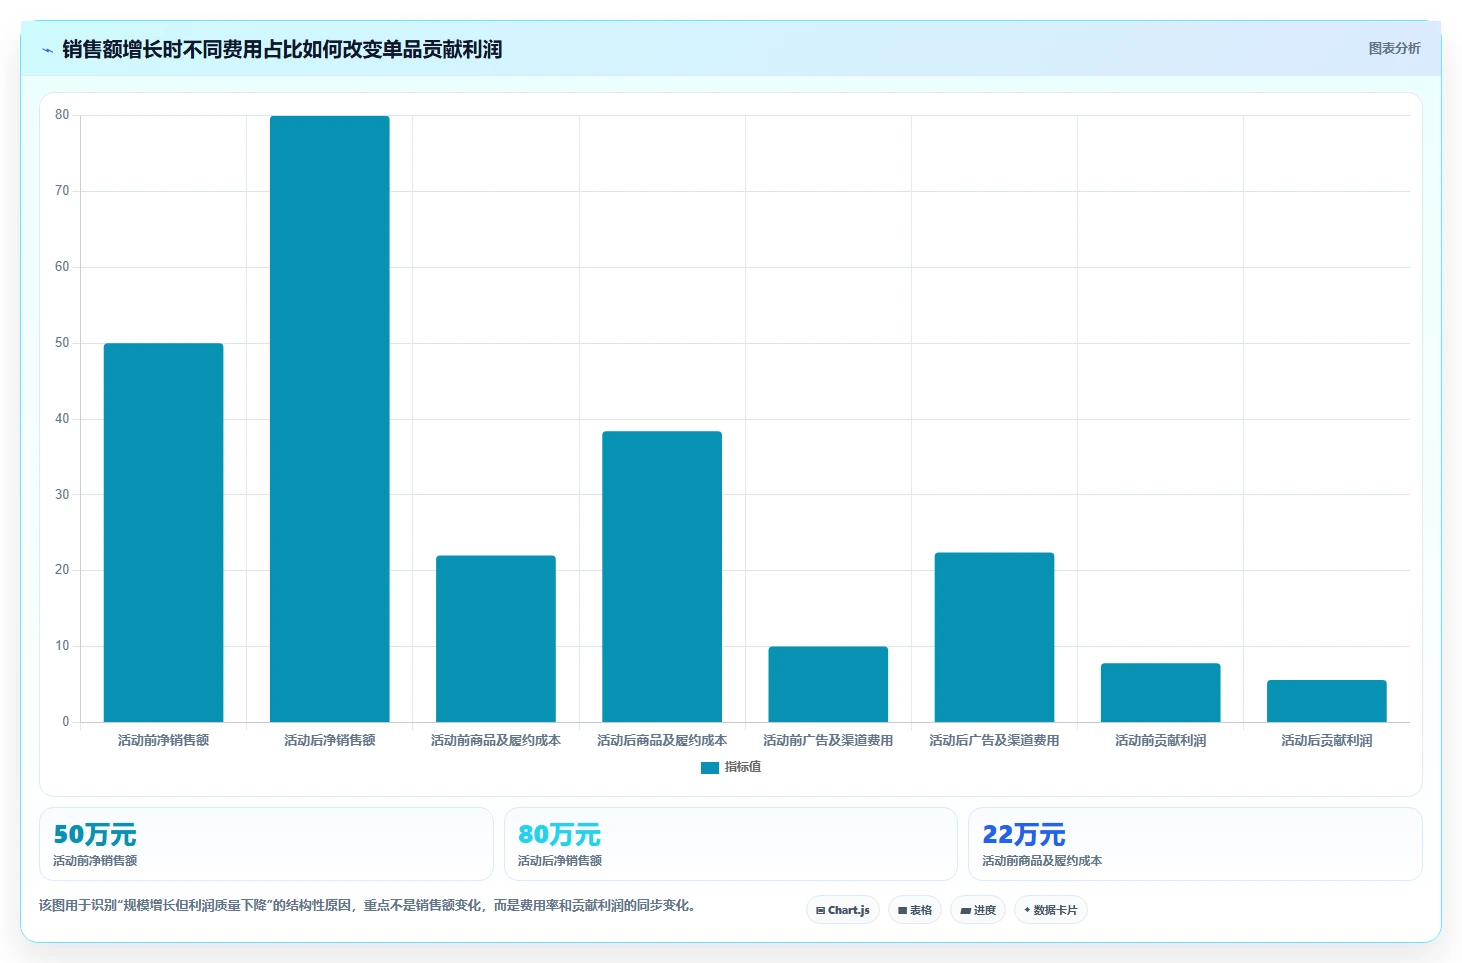Toggle the 指标值 legend color swatch
The image size is (1462, 963).
tap(709, 767)
